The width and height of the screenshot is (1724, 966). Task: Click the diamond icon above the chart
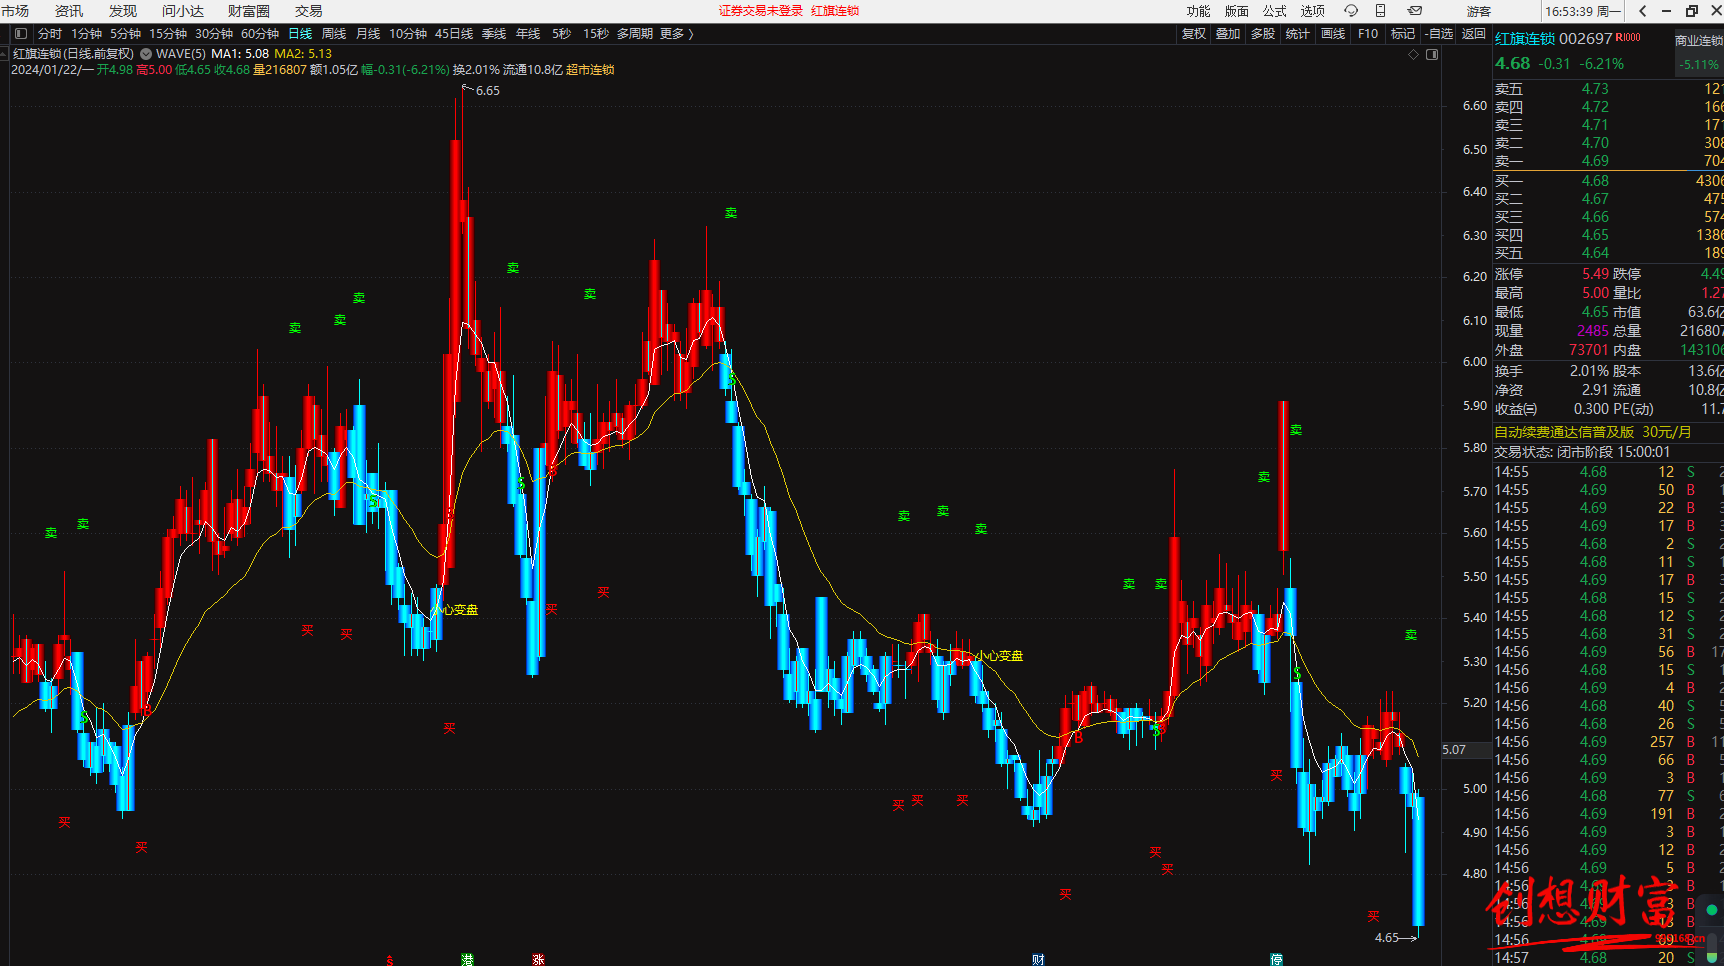click(x=1413, y=55)
